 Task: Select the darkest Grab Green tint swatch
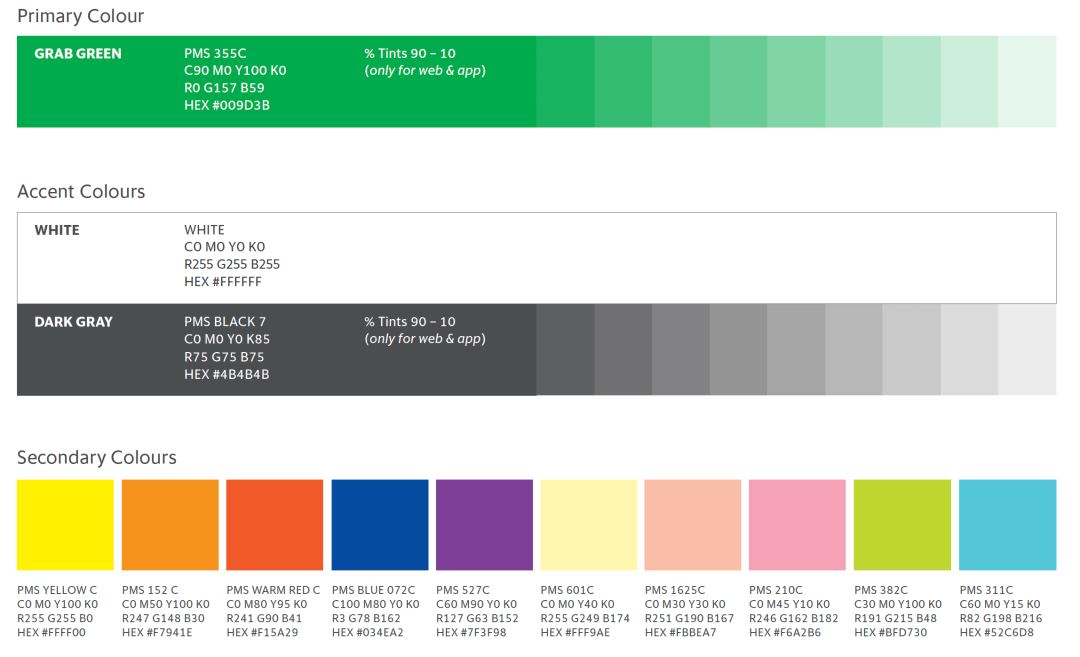click(x=565, y=81)
